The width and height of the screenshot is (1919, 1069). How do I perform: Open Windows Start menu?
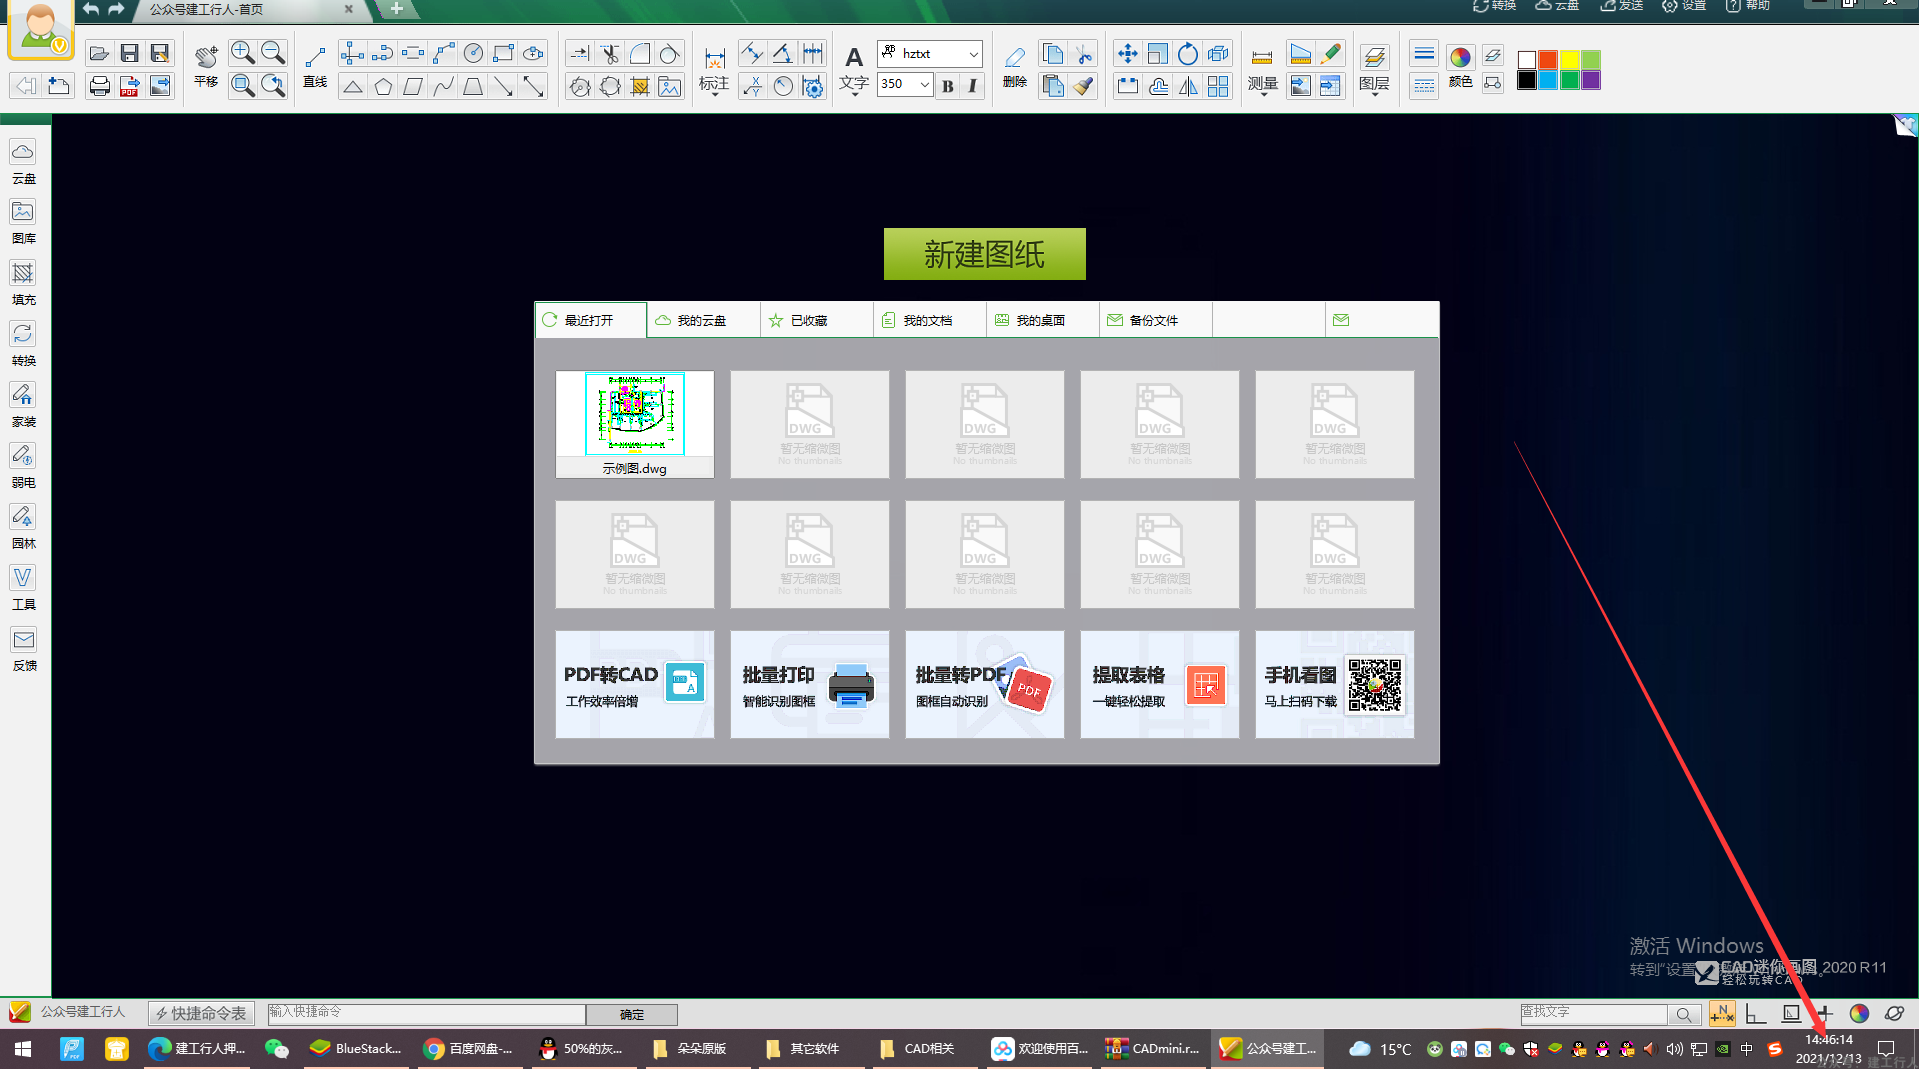click(23, 1048)
